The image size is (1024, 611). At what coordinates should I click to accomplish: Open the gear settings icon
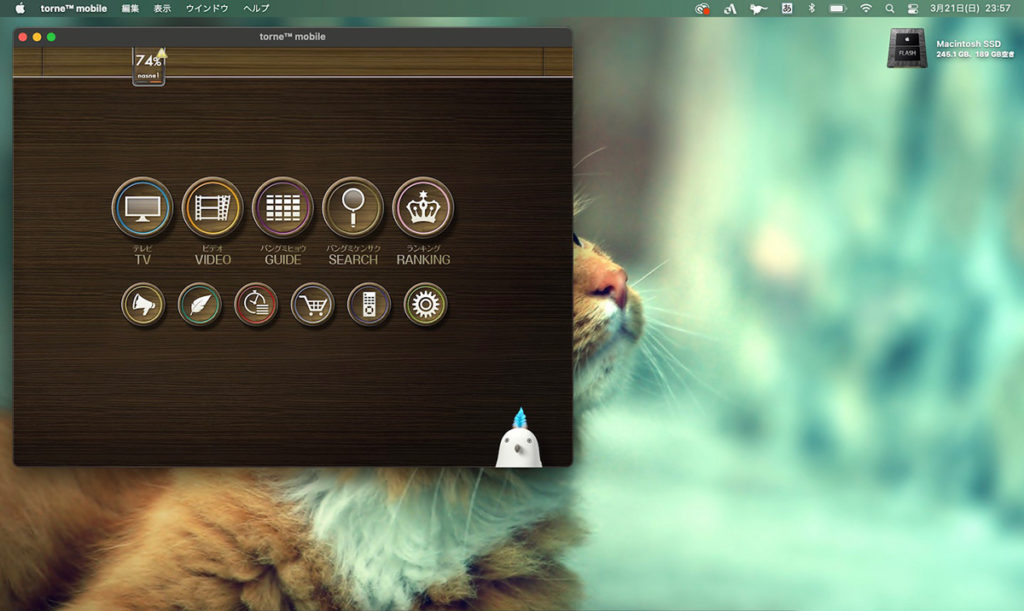pyautogui.click(x=425, y=304)
